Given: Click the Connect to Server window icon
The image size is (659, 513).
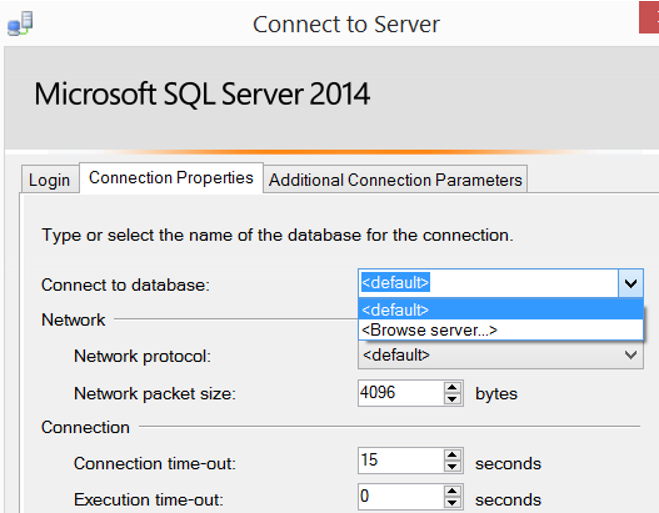Looking at the screenshot, I should [x=20, y=24].
